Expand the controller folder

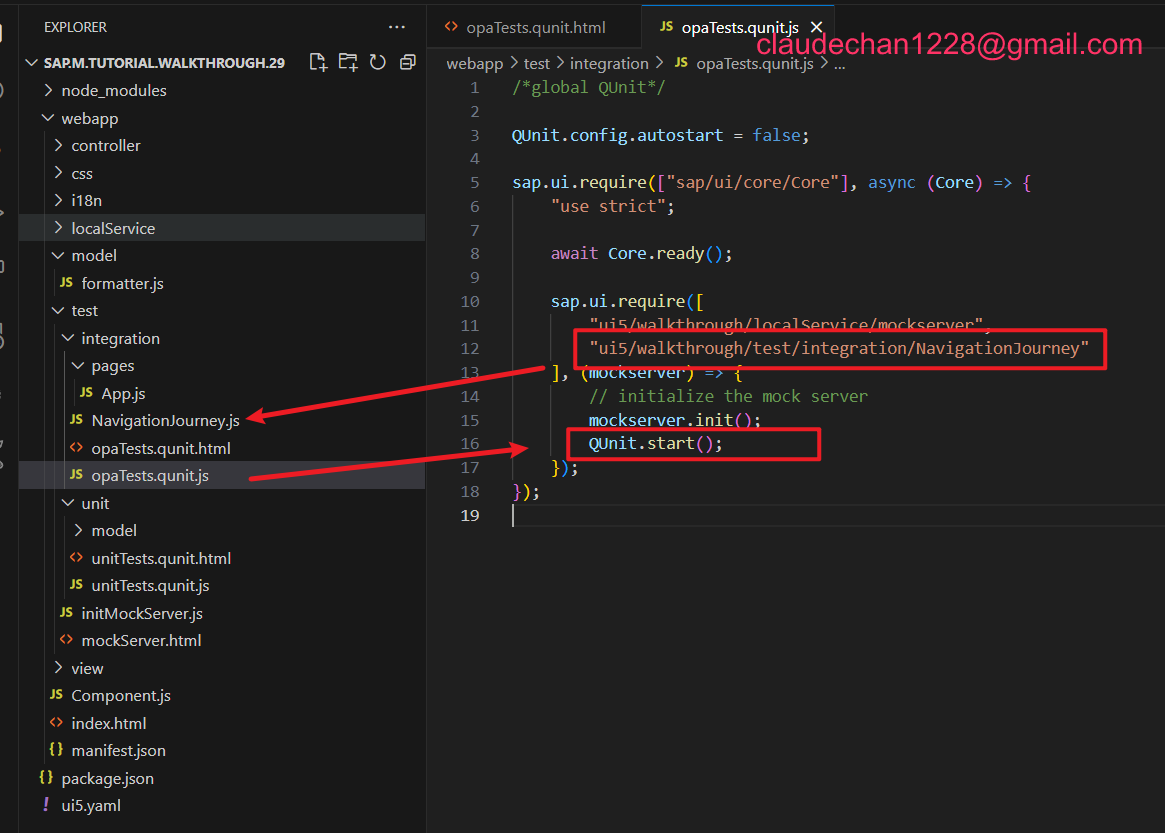point(105,145)
